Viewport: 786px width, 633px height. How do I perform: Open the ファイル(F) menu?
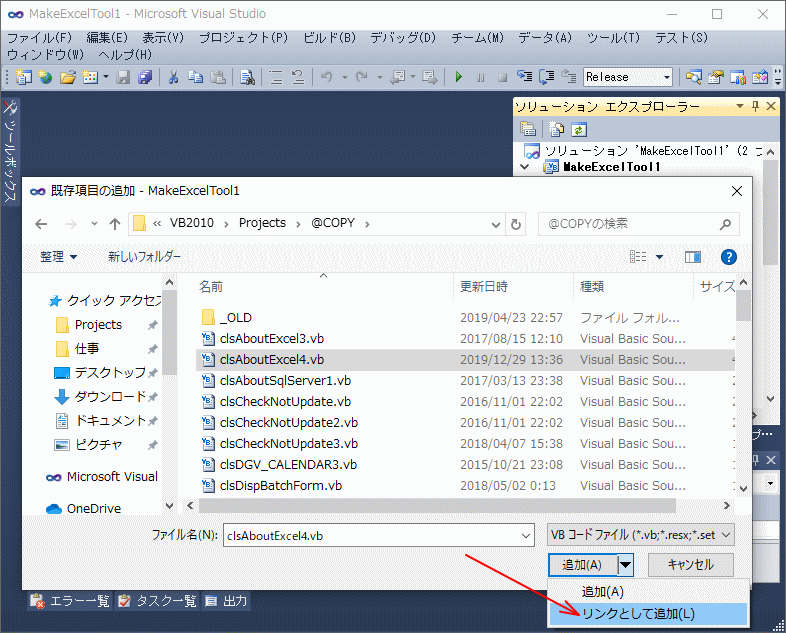[x=39, y=38]
